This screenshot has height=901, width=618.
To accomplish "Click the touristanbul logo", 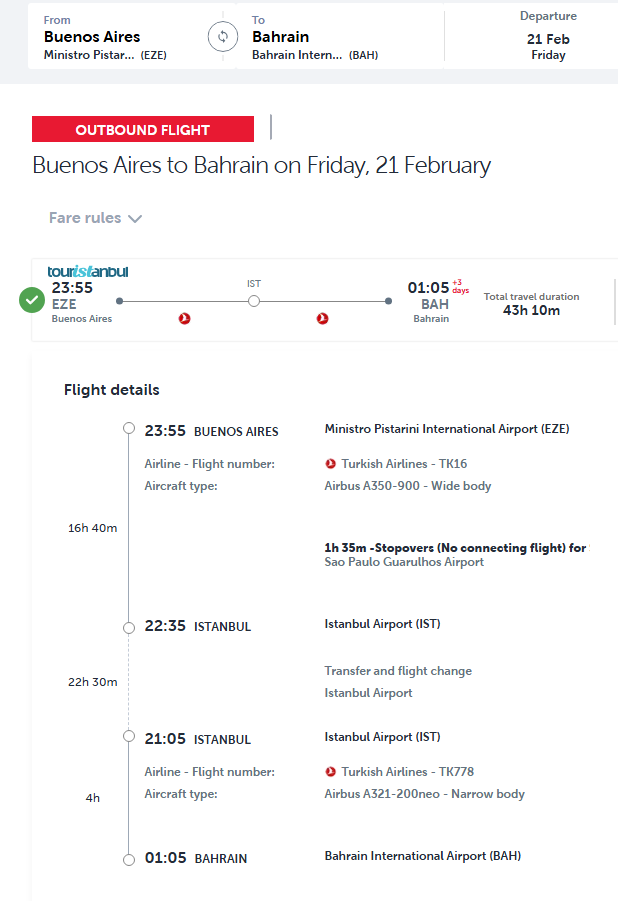I will (x=88, y=271).
